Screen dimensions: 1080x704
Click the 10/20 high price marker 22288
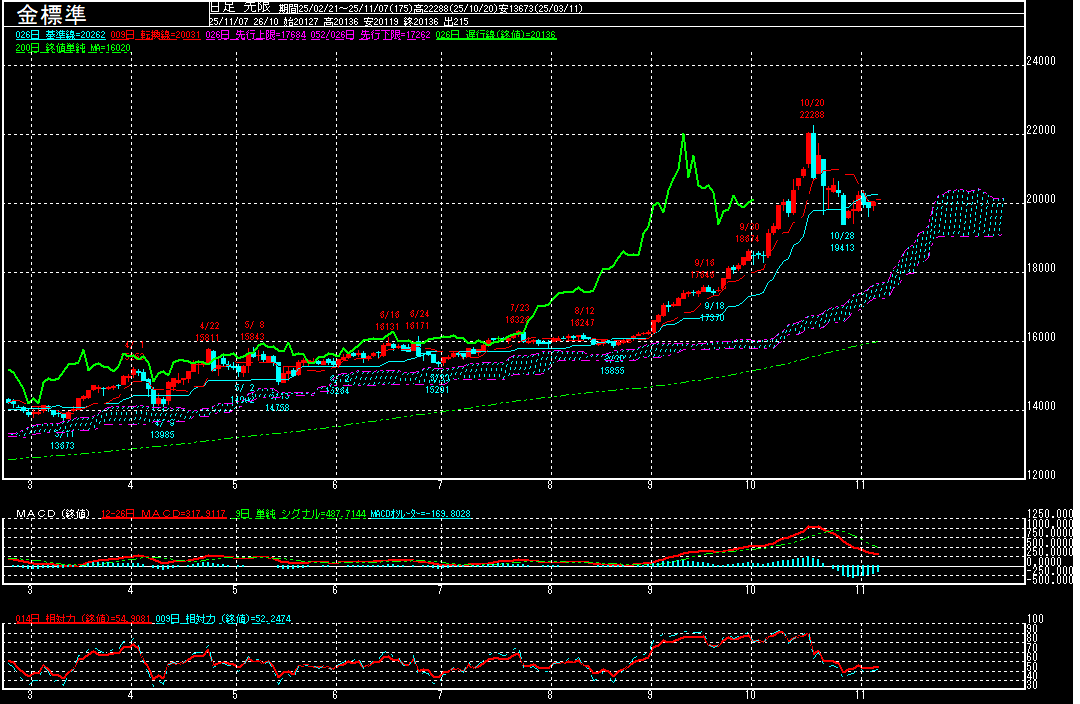coord(812,114)
